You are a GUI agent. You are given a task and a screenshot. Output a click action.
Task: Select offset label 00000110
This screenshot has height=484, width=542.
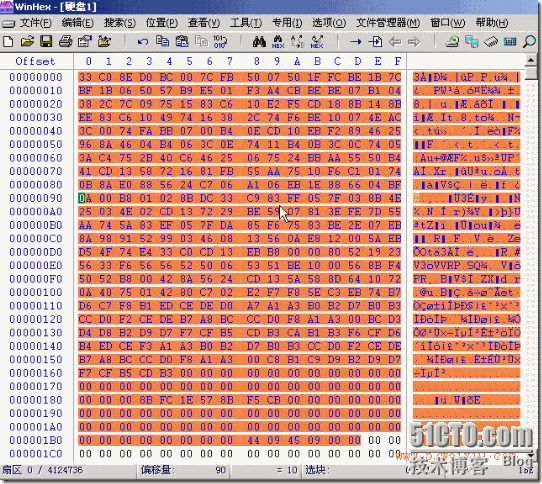pos(36,306)
